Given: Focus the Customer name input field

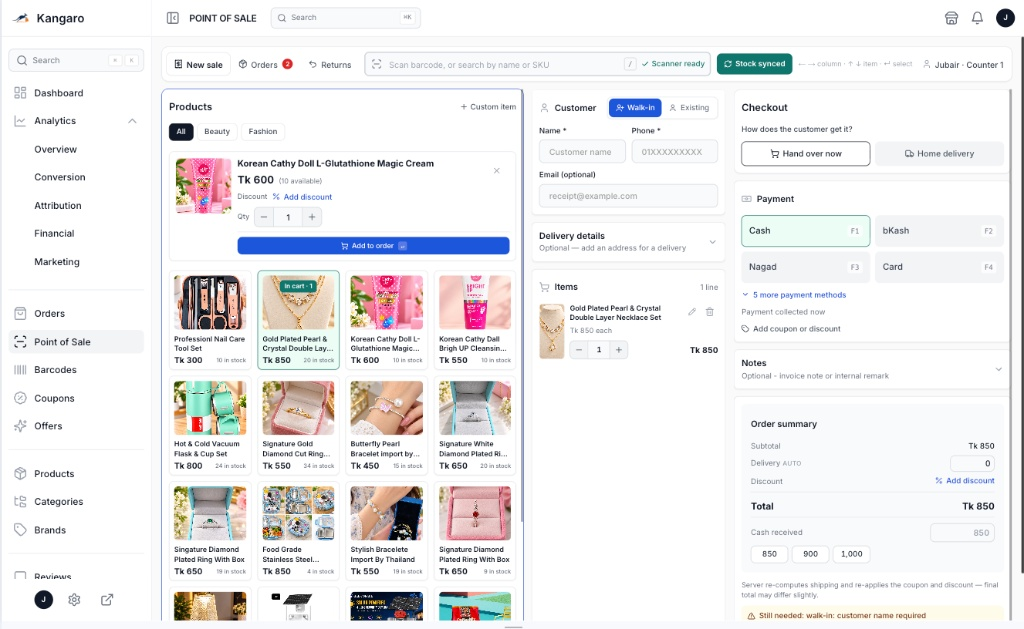Looking at the screenshot, I should pyautogui.click(x=582, y=152).
